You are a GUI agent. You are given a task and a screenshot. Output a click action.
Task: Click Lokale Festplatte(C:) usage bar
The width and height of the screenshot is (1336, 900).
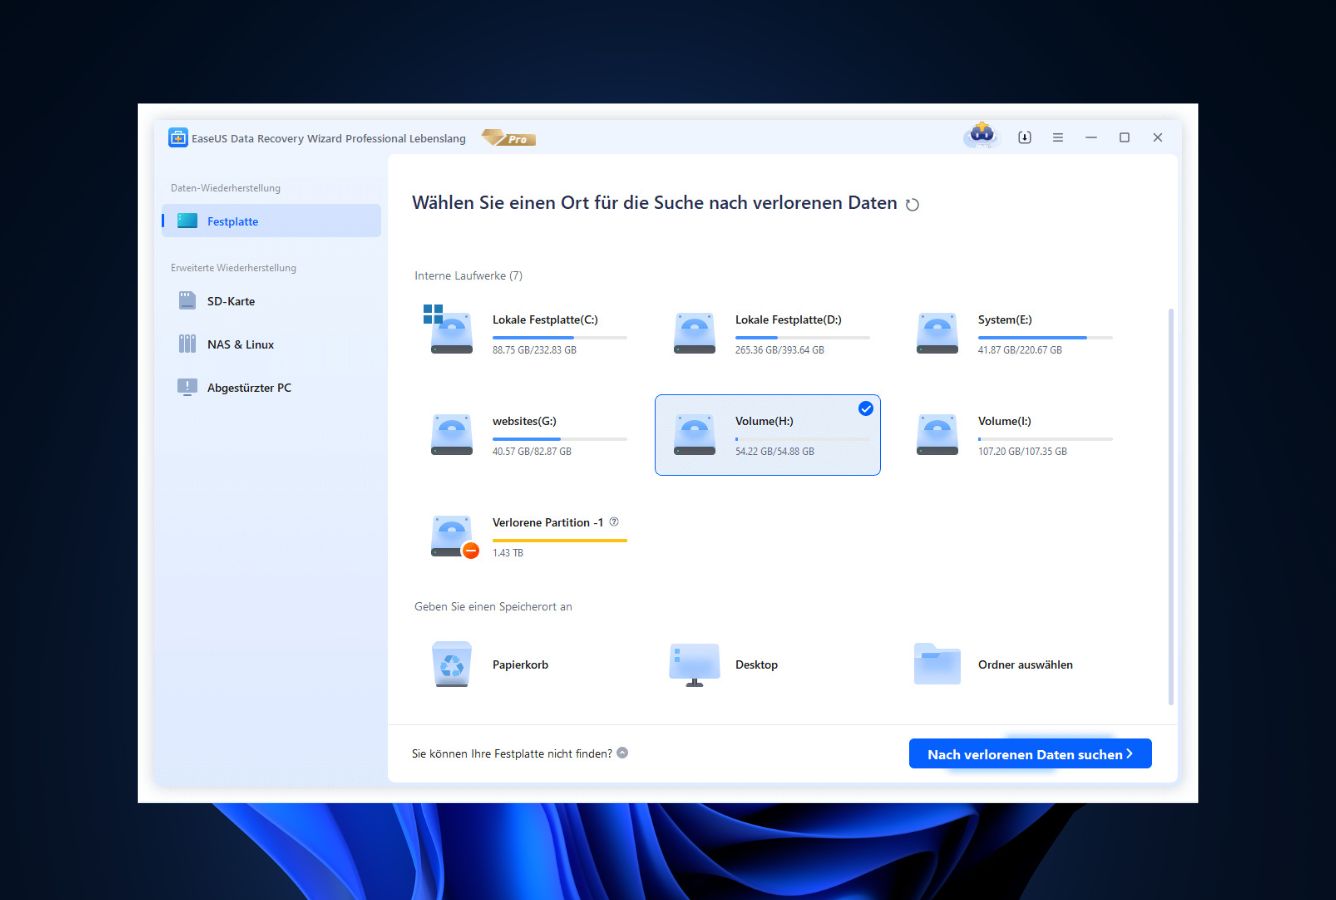[x=559, y=338]
